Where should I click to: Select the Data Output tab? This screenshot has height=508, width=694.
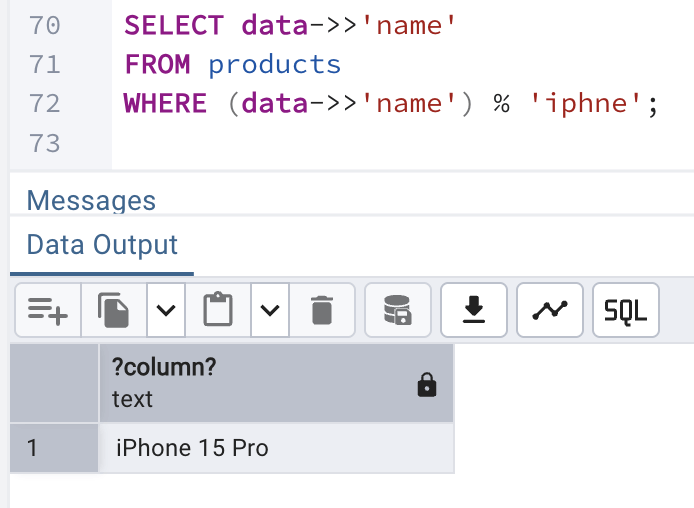102,245
